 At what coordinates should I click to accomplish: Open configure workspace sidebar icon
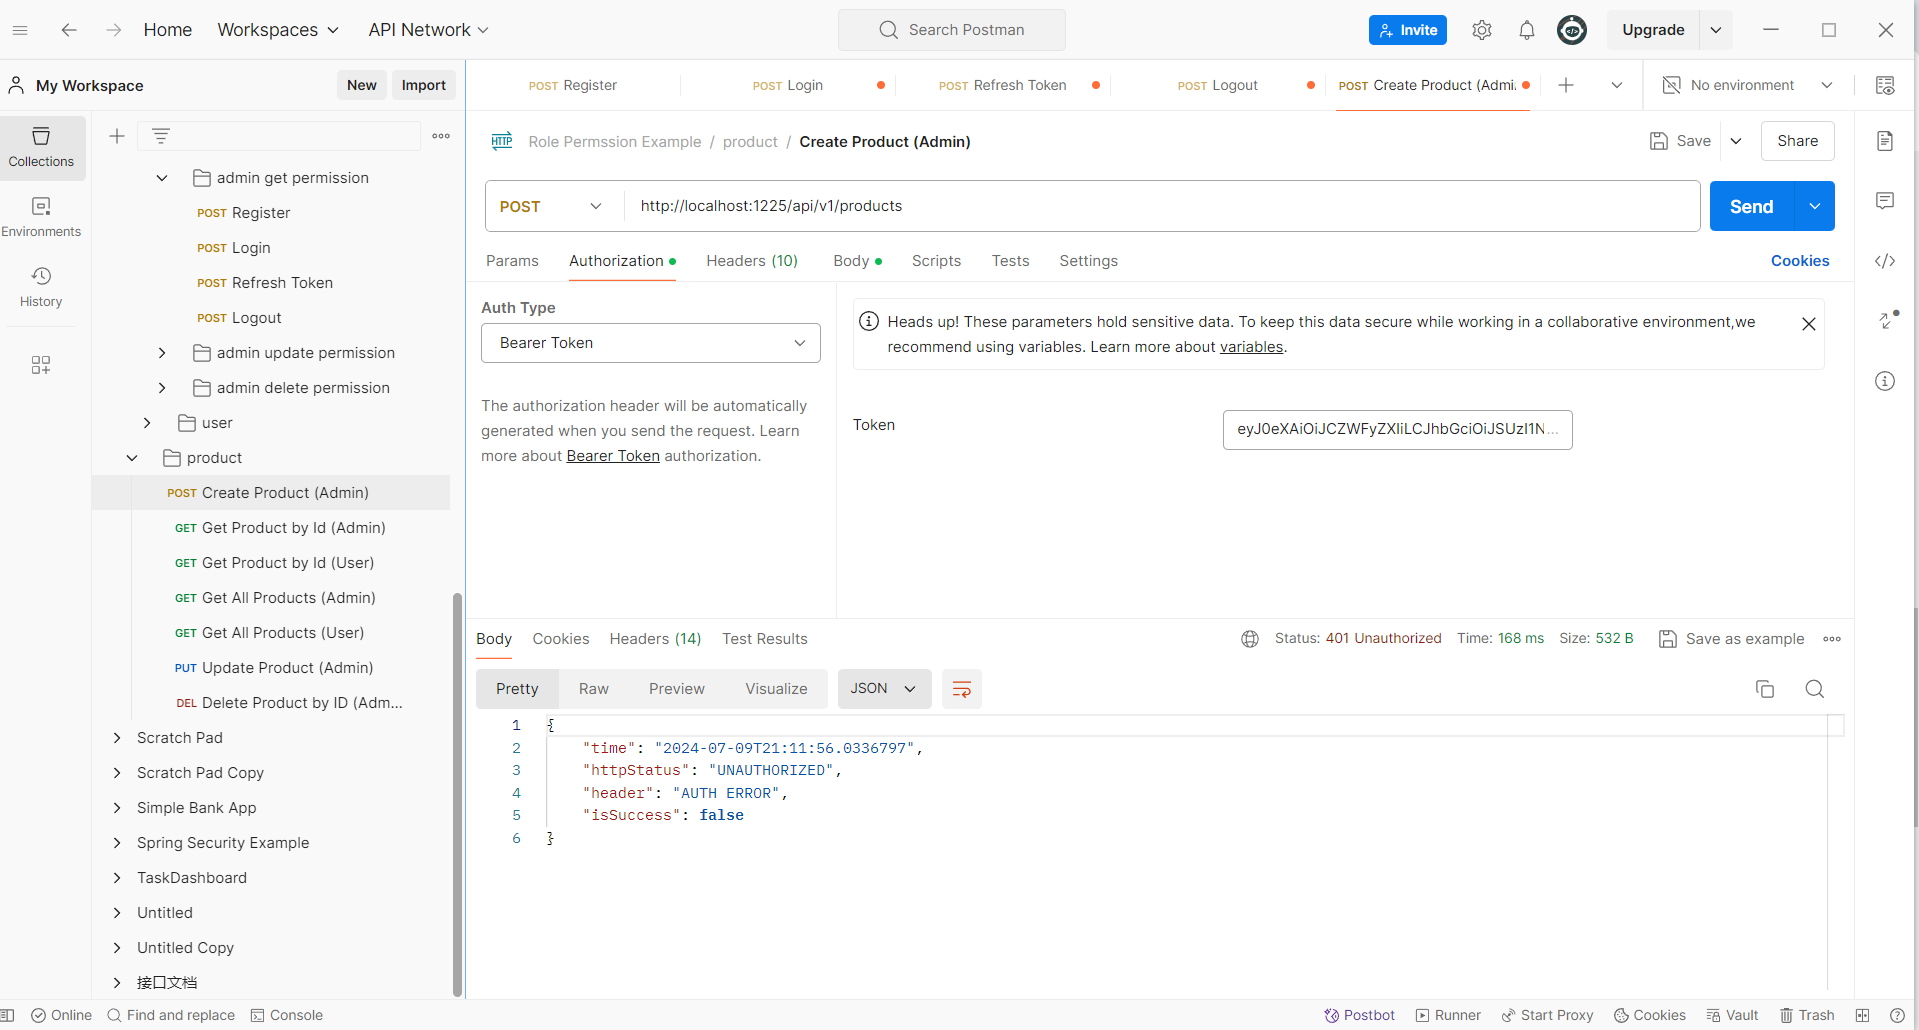tap(41, 365)
